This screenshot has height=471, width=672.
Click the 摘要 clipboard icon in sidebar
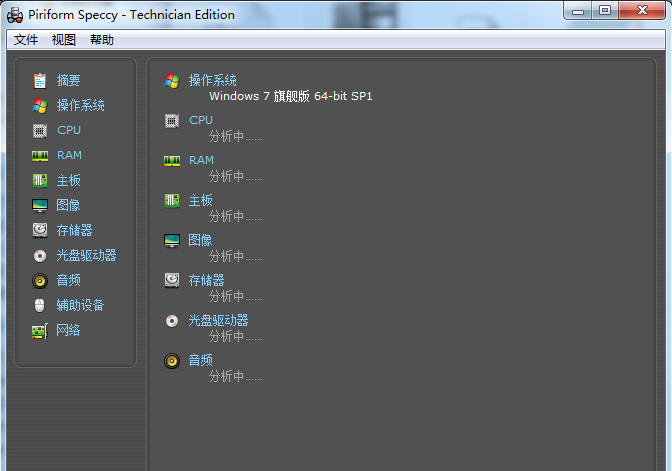point(40,81)
